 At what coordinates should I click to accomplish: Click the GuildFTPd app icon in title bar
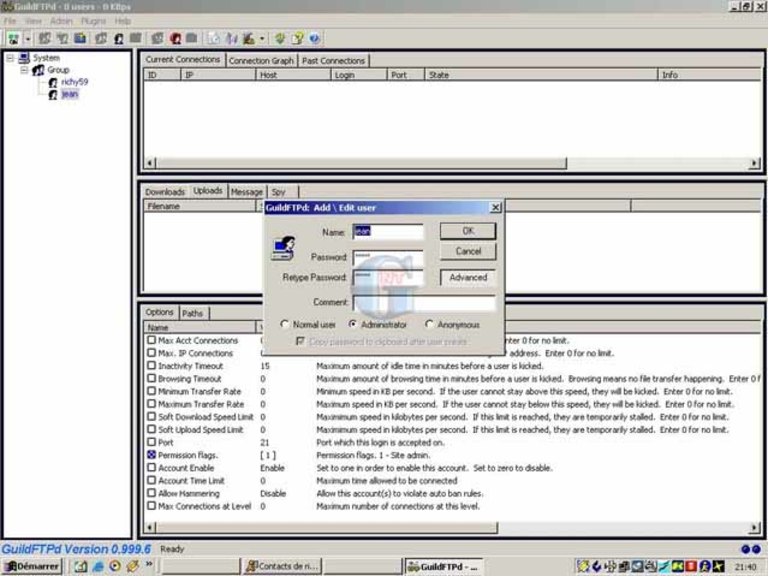pyautogui.click(x=7, y=6)
